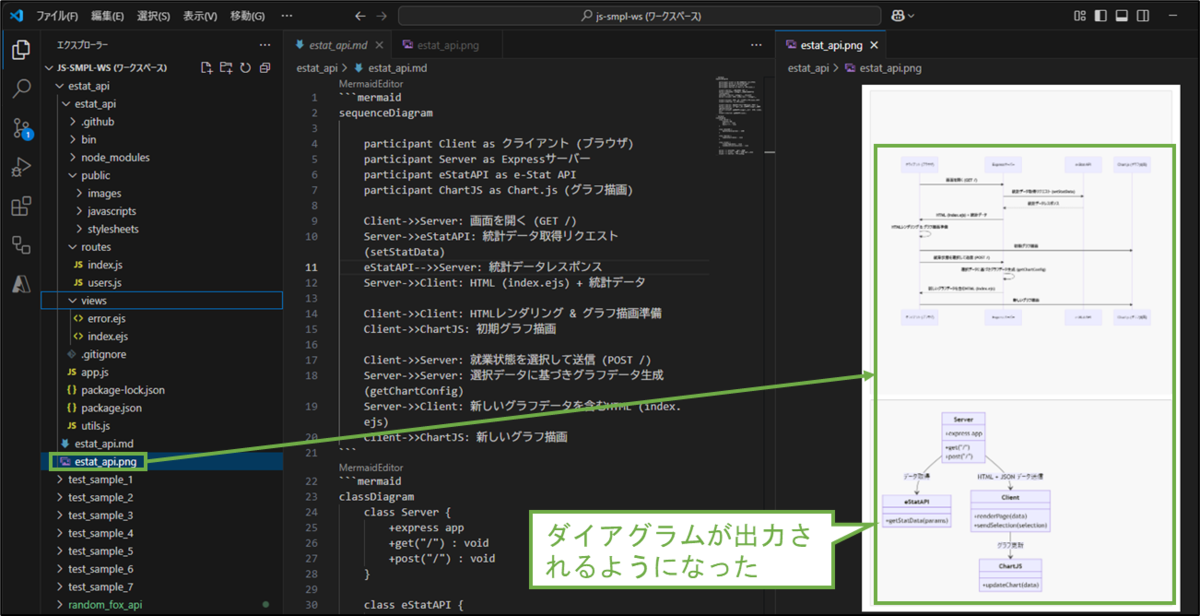Refresh the explorer tree

(x=245, y=68)
